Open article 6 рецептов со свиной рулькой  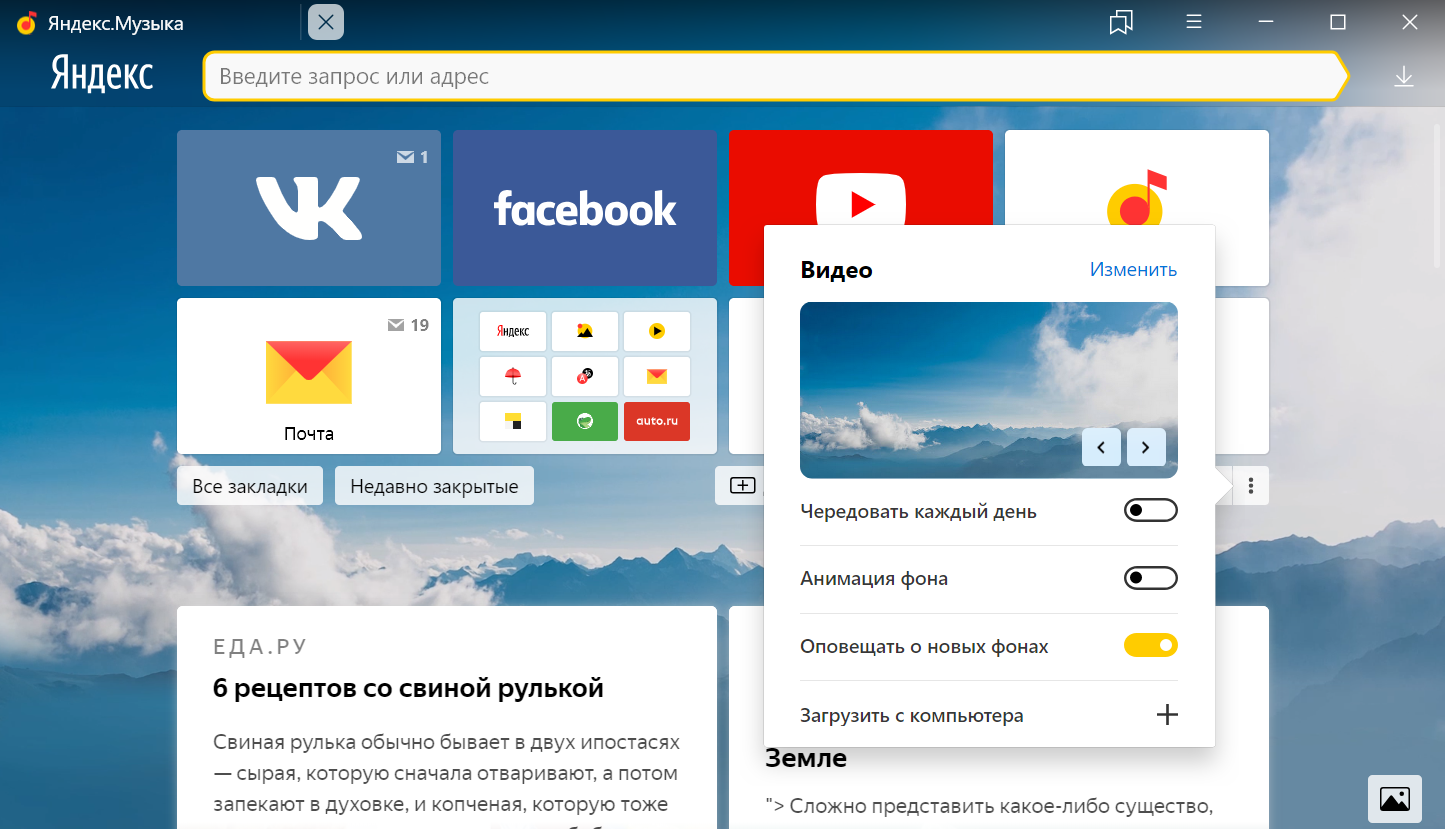(408, 688)
